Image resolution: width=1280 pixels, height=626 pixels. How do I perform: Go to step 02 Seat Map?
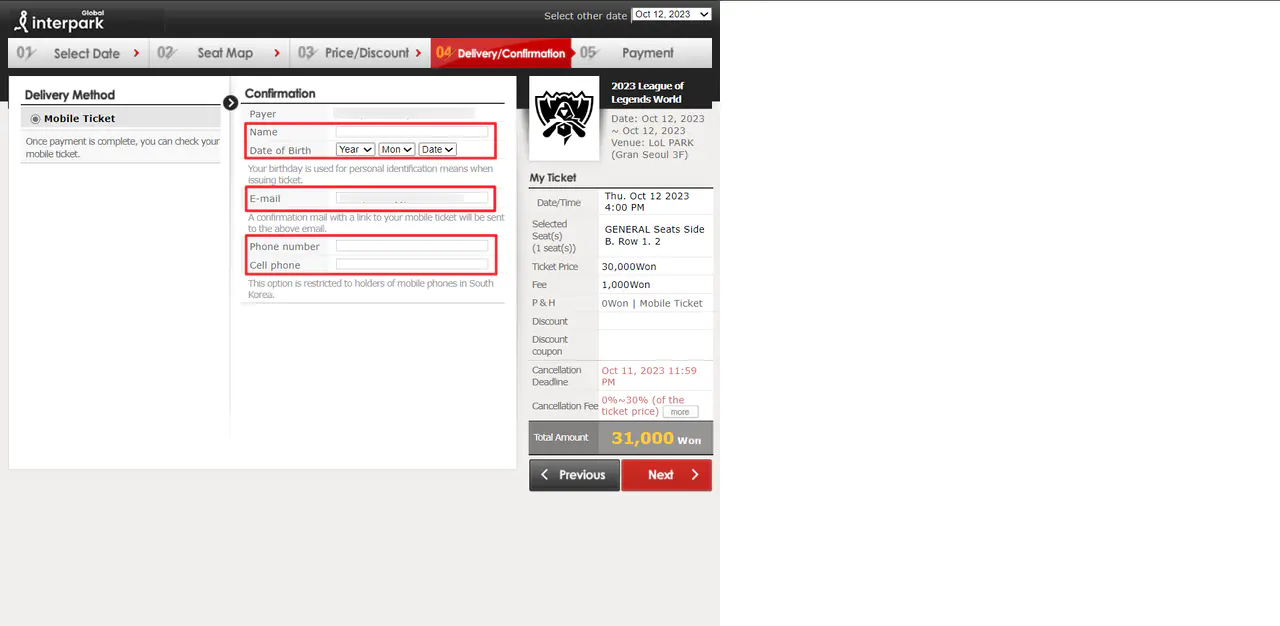[x=219, y=53]
